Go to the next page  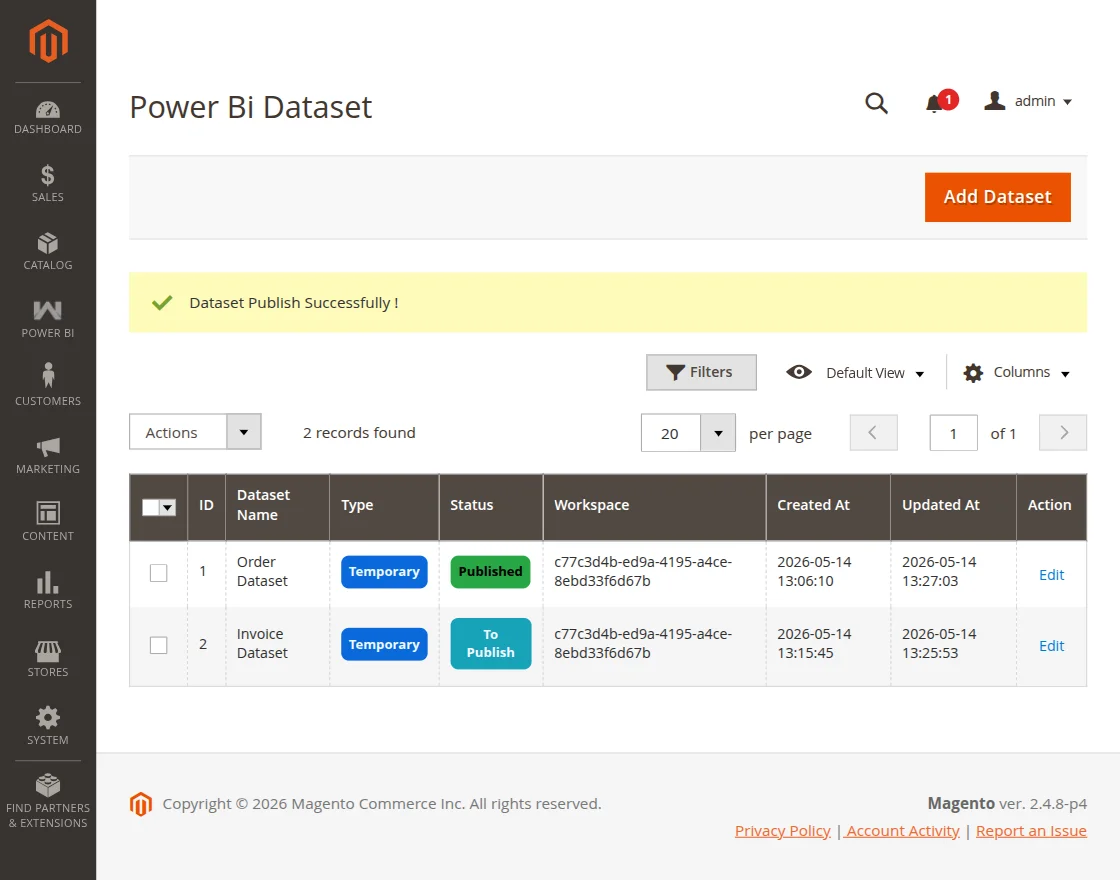click(1063, 433)
